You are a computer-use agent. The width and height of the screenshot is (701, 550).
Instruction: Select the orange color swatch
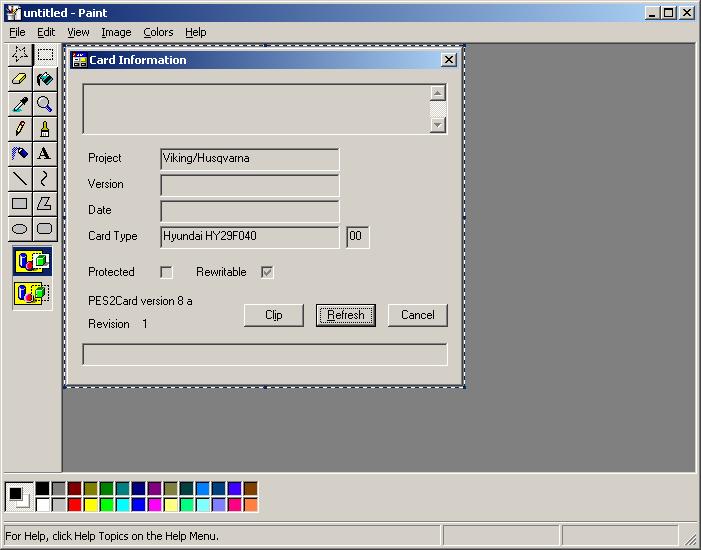point(251,505)
